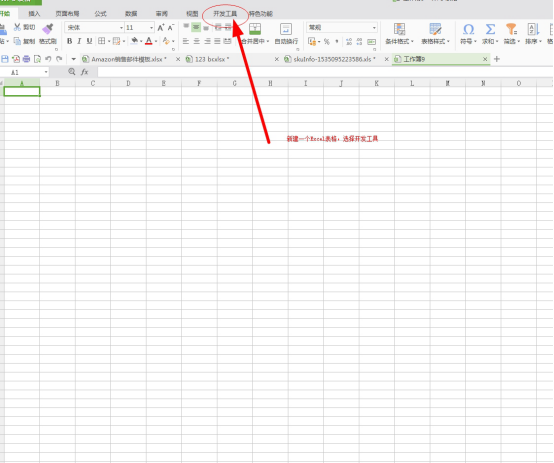The width and height of the screenshot is (554, 463).
Task: Select the Format Painter brush icon
Action: coord(48,29)
